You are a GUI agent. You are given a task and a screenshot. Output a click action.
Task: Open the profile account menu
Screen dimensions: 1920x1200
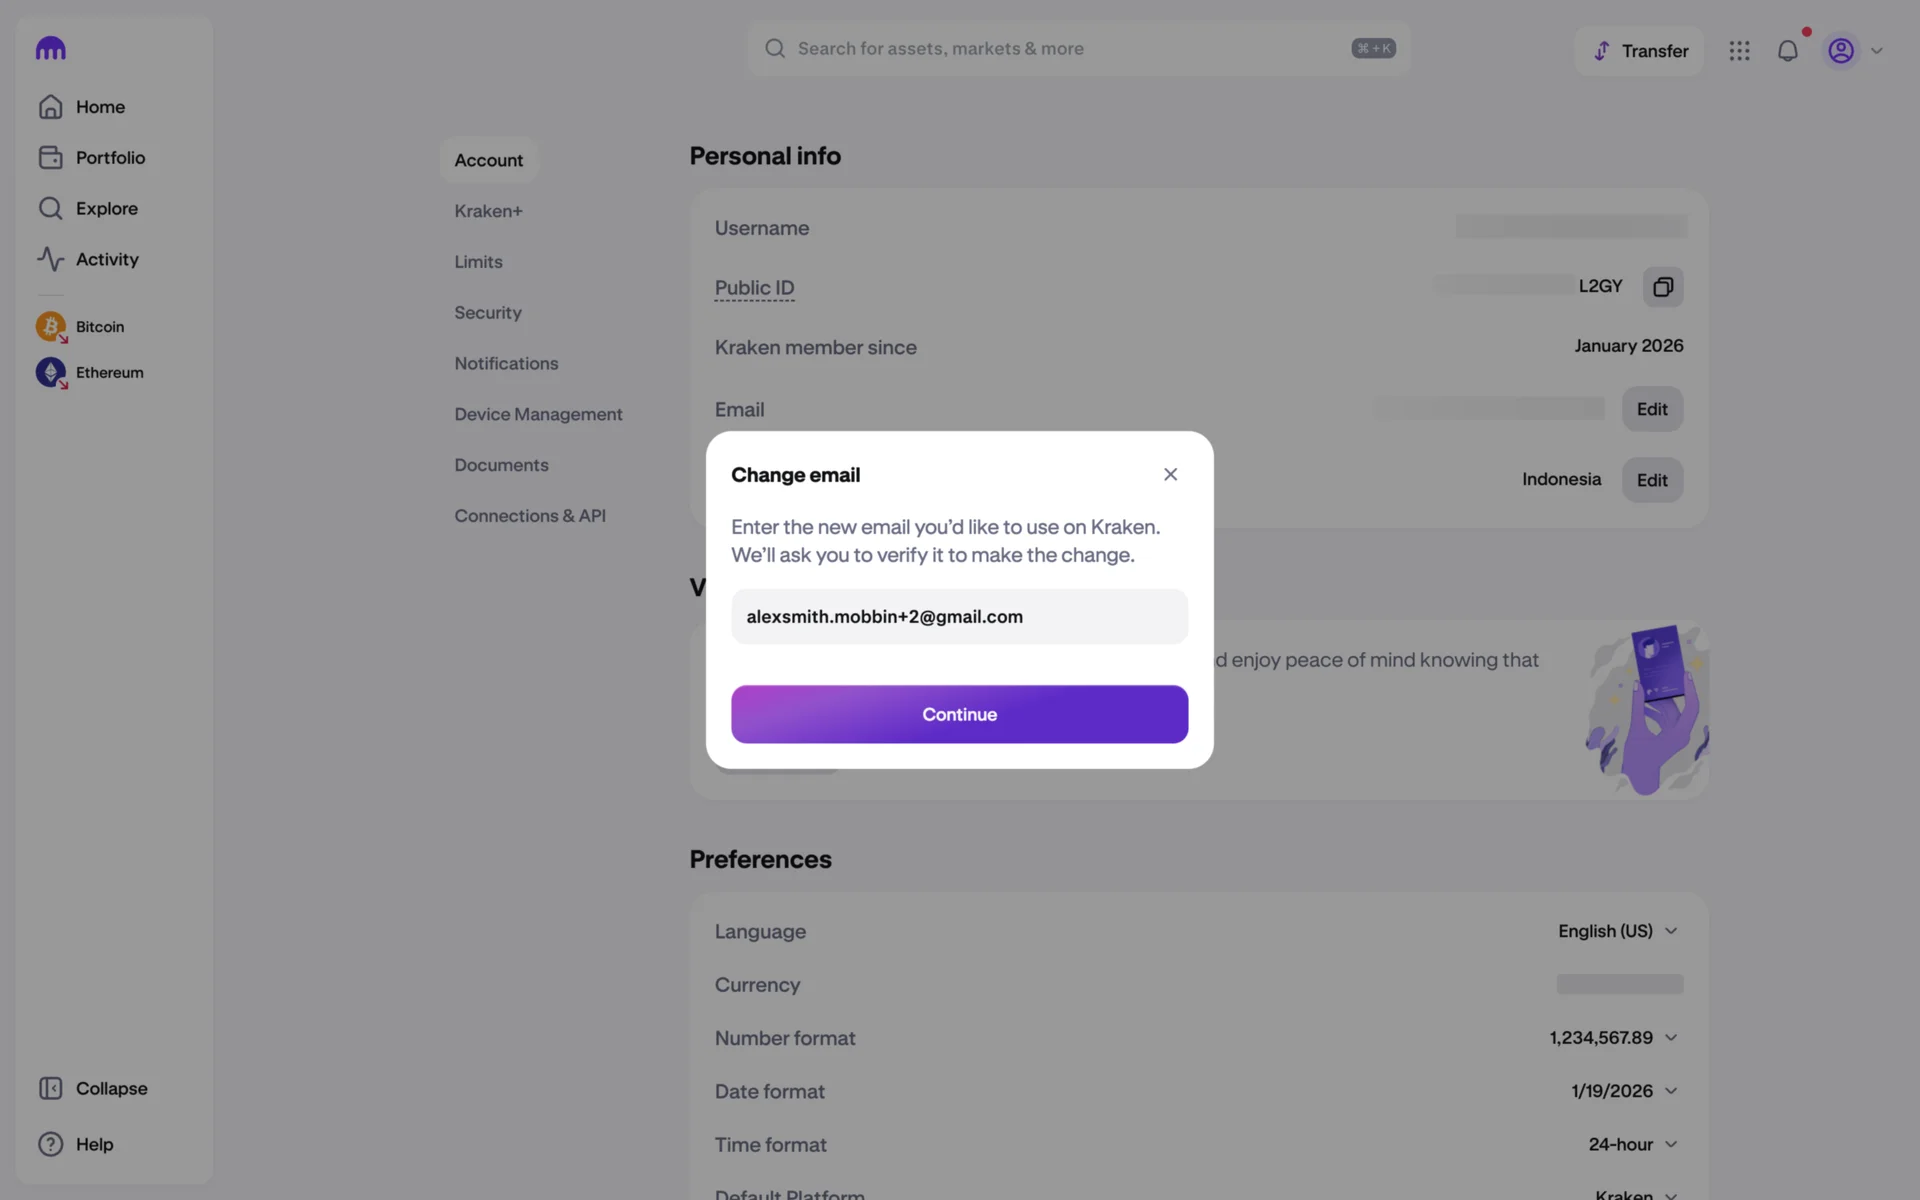[1854, 51]
